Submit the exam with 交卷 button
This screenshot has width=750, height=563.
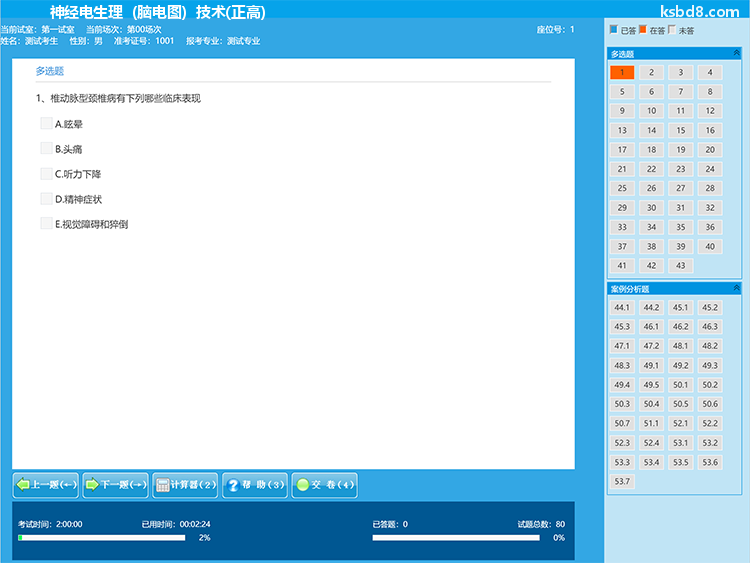click(325, 485)
